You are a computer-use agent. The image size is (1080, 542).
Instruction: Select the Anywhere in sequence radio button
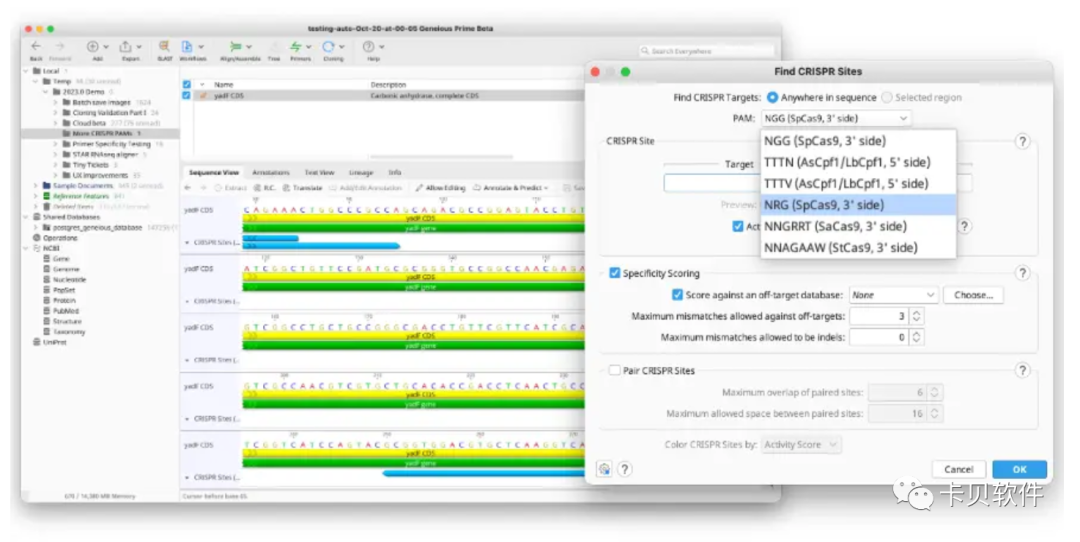772,98
